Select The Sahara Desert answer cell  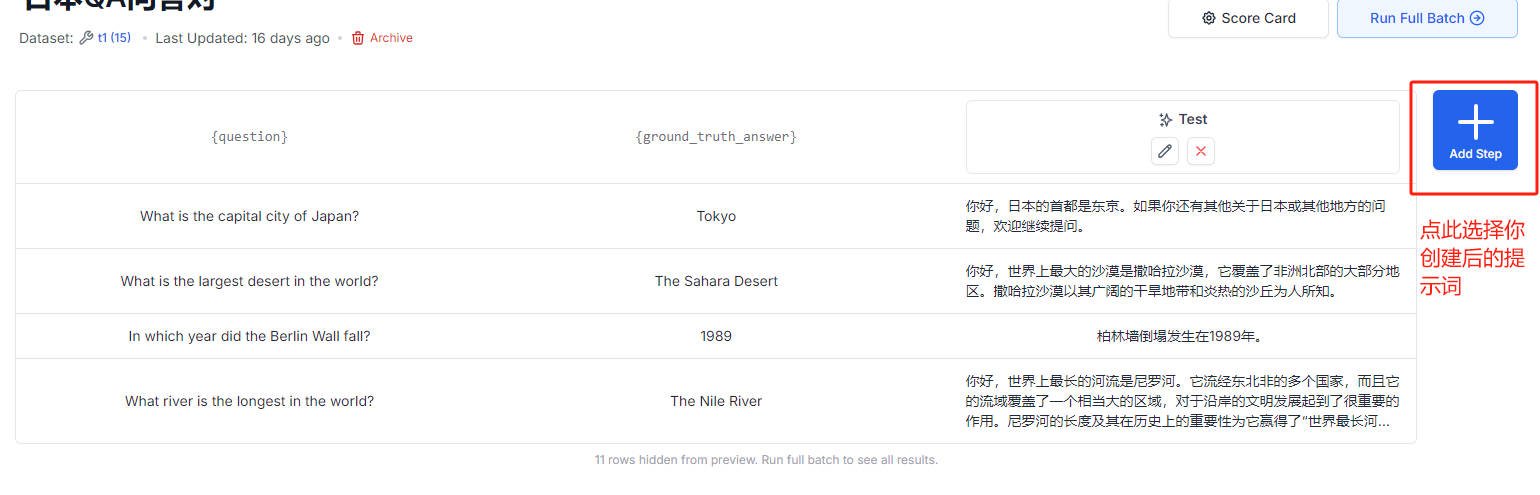(x=716, y=281)
